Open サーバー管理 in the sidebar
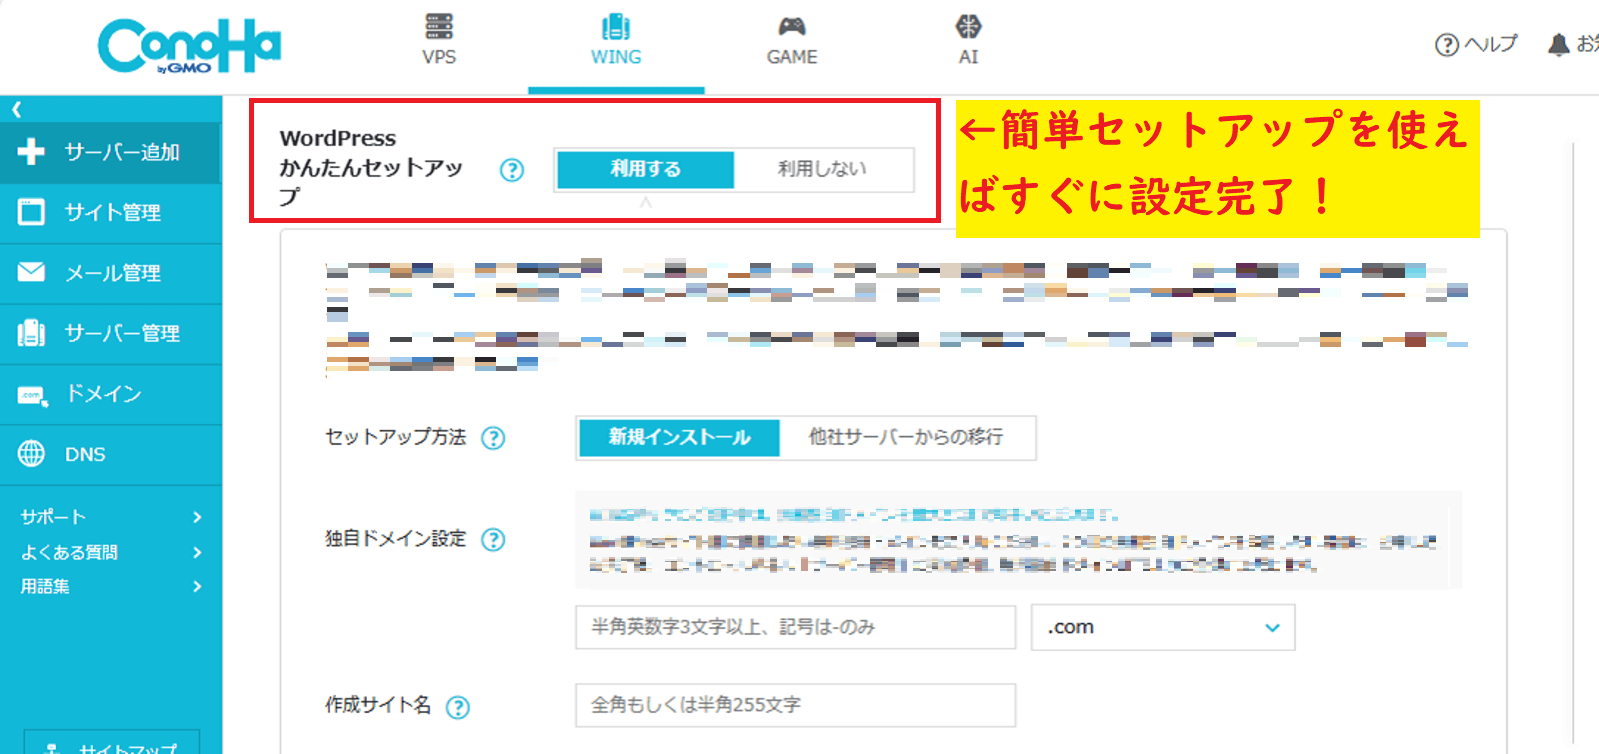The width and height of the screenshot is (1599, 754). point(111,333)
